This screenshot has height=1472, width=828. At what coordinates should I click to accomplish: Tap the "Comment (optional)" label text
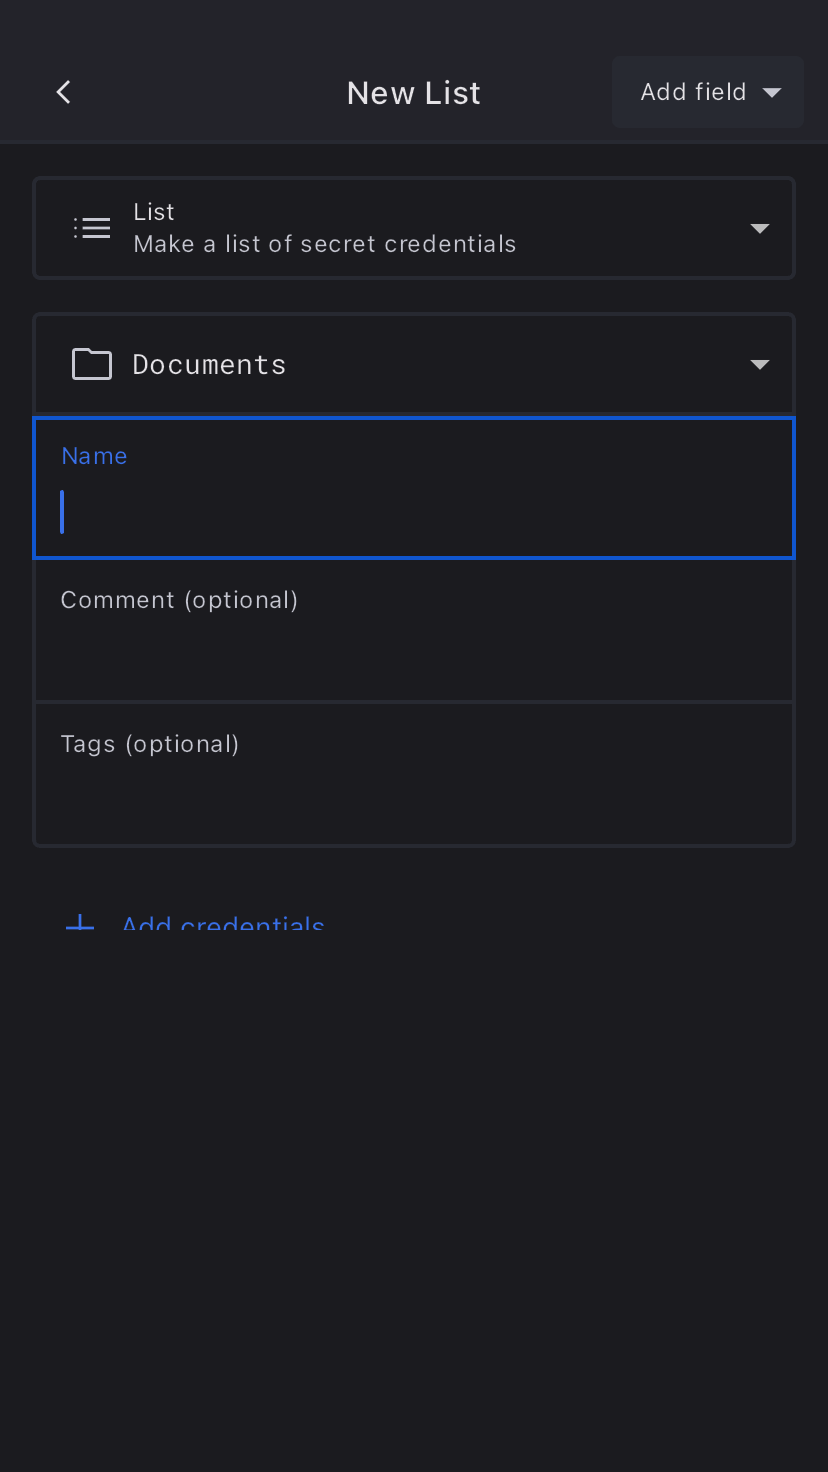(x=179, y=600)
